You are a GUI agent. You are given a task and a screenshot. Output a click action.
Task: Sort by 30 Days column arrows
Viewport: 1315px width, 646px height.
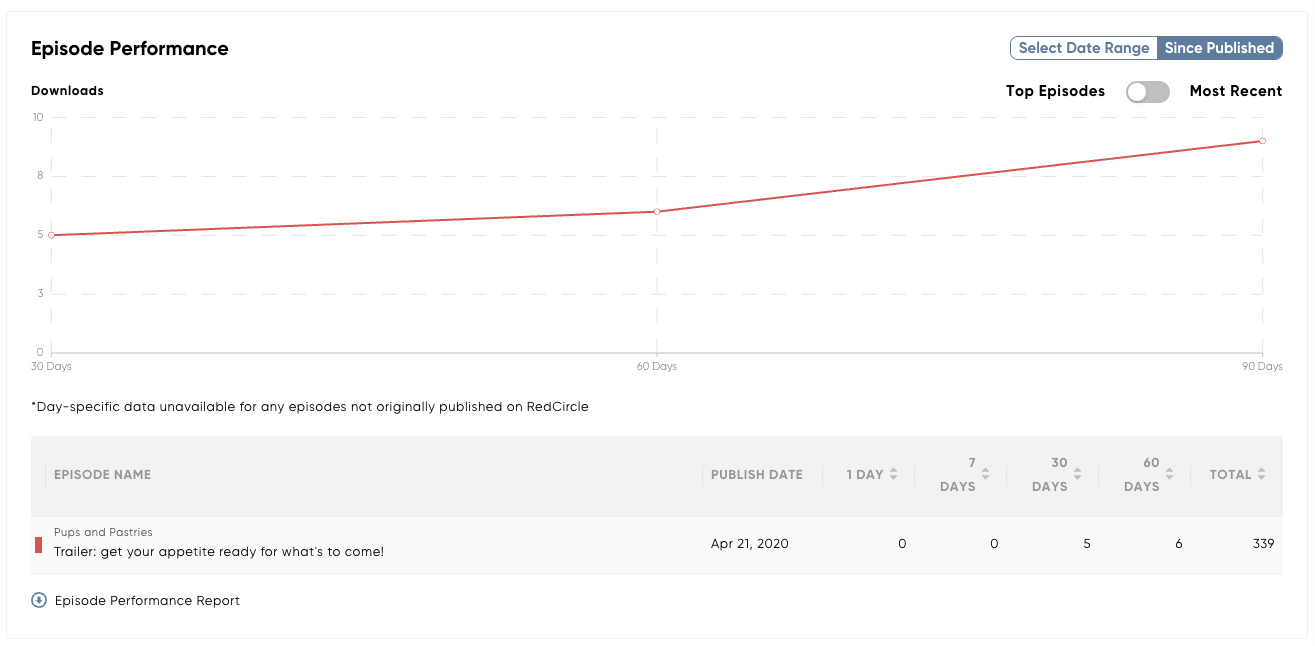pyautogui.click(x=1078, y=474)
